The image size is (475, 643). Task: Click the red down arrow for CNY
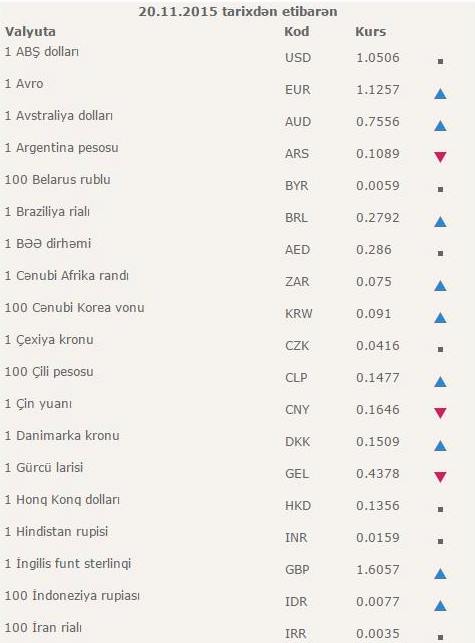(x=440, y=413)
